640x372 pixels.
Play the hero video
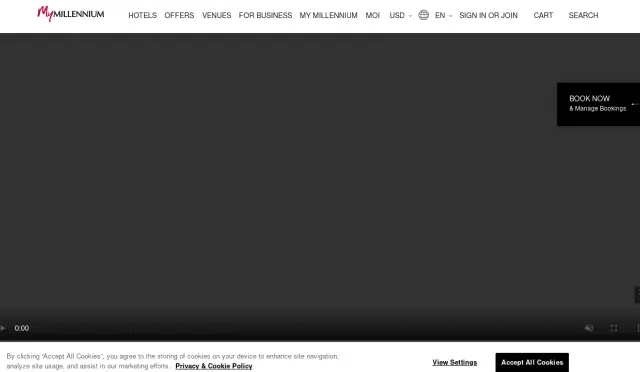pyautogui.click(x=3, y=328)
